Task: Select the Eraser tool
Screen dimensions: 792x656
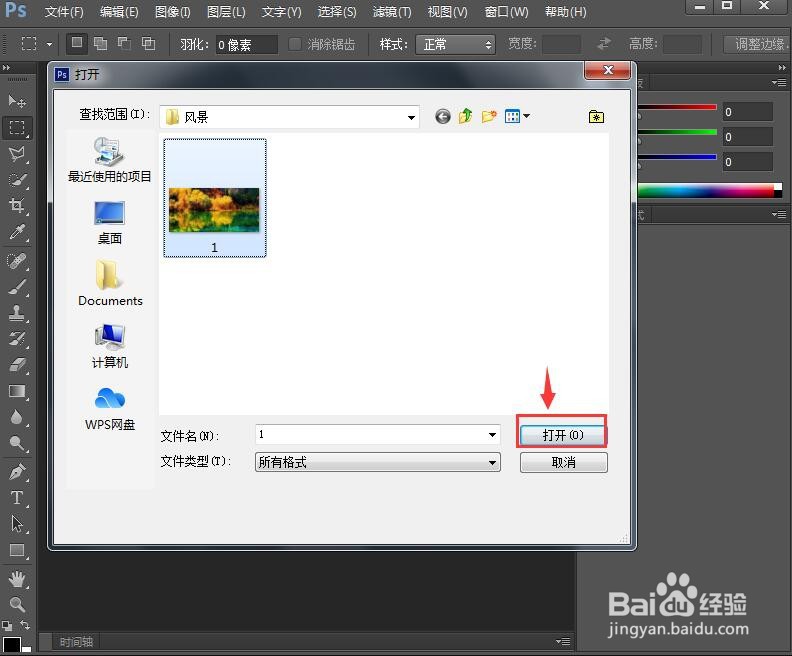Action: 17,365
